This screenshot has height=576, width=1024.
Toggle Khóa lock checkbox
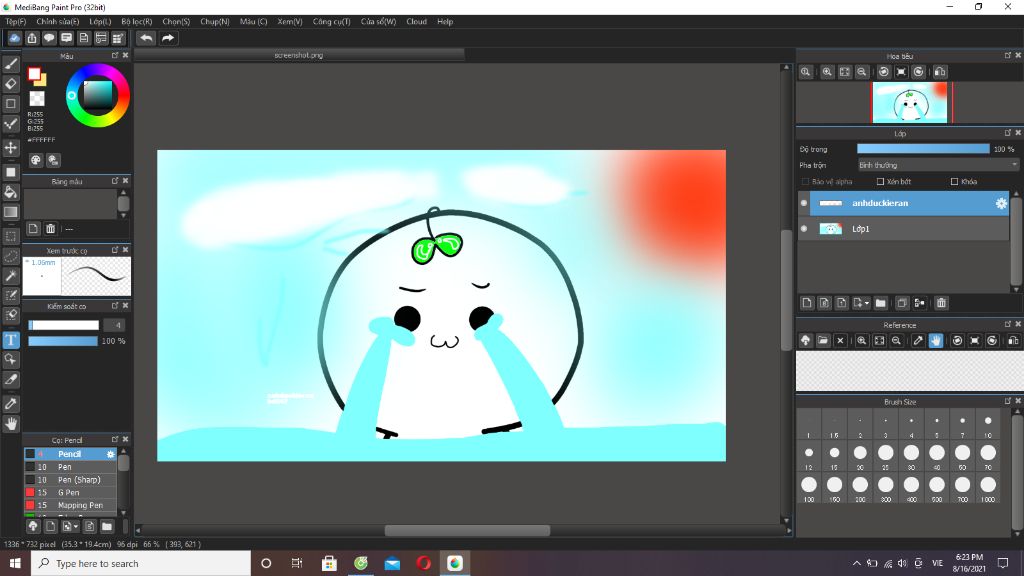pos(954,182)
